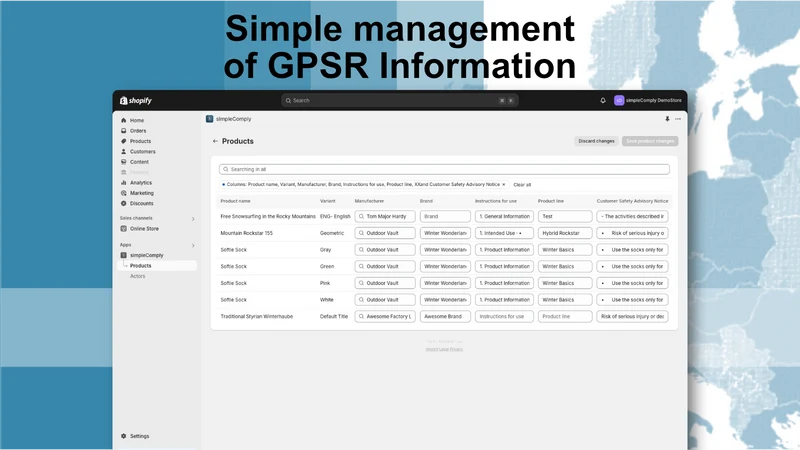
Task: Edit Instructions for Mountain Rockstar 155
Action: coord(504,233)
